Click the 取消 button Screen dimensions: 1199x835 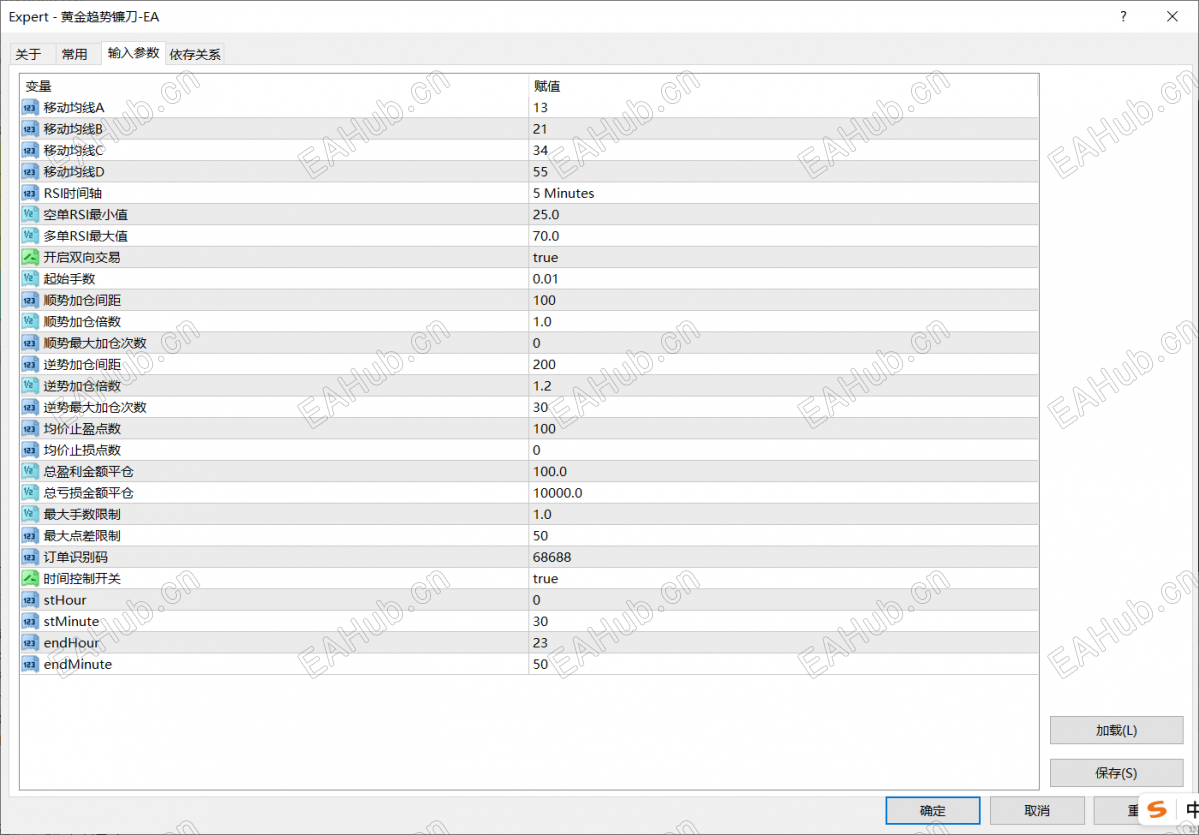click(x=1037, y=811)
